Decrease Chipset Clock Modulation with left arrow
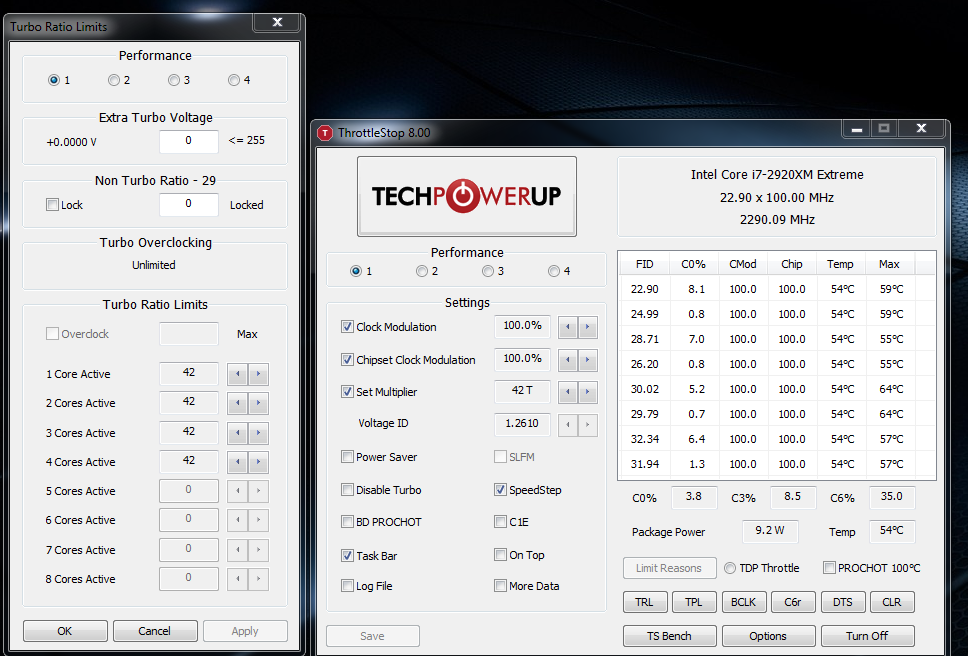This screenshot has width=968, height=656. (567, 360)
